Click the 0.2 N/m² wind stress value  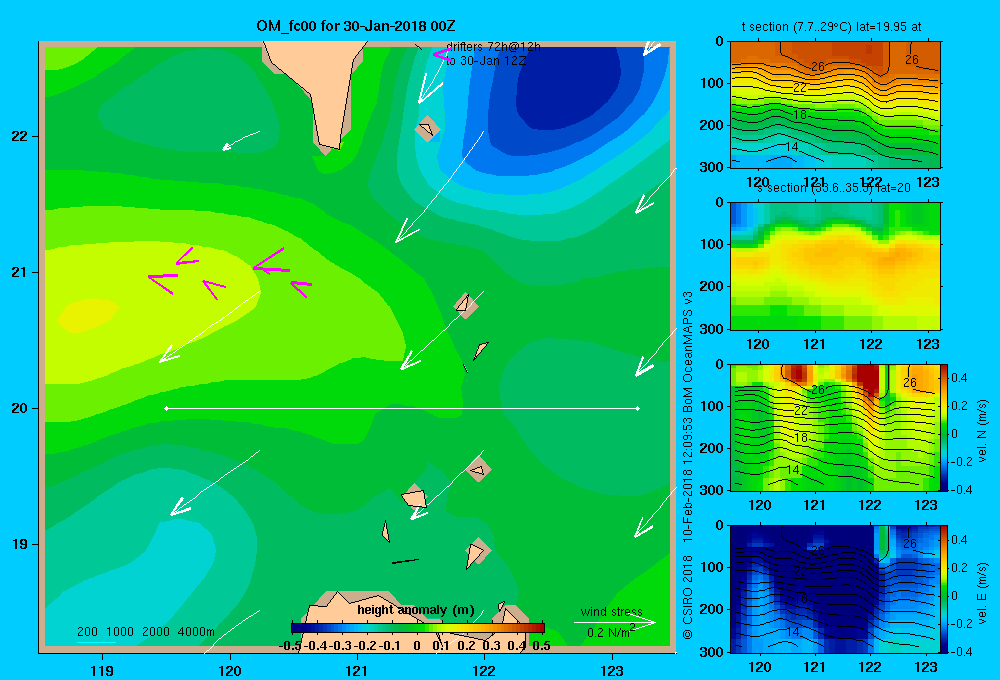click(x=611, y=631)
